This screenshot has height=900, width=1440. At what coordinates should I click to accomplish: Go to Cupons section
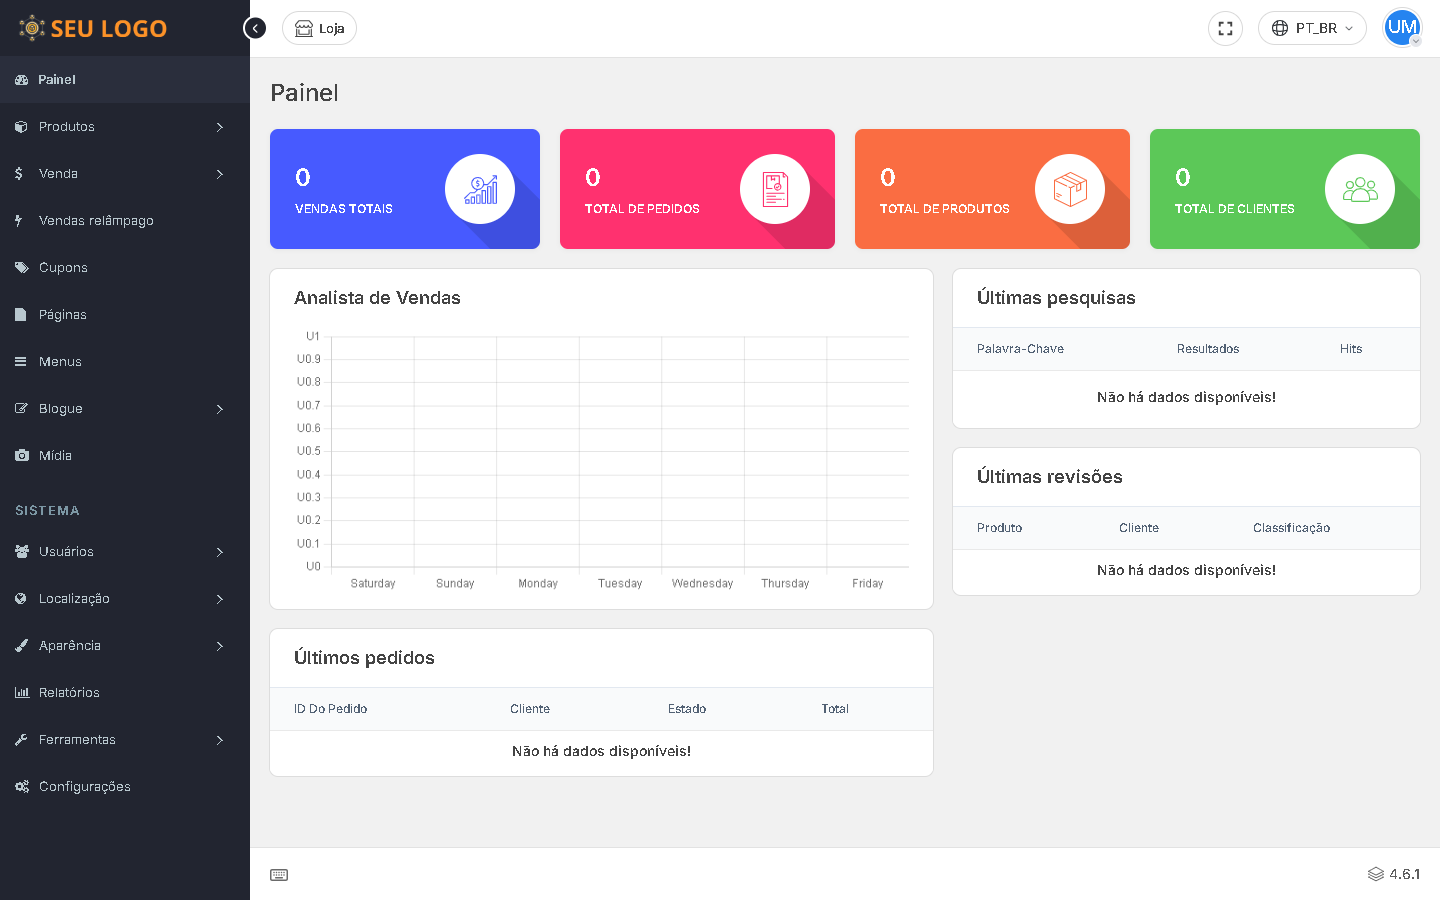pos(63,268)
